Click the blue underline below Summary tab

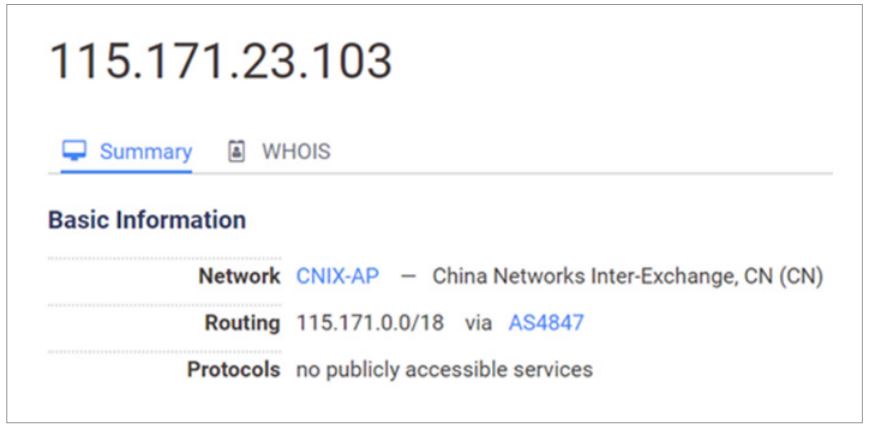tap(126, 171)
